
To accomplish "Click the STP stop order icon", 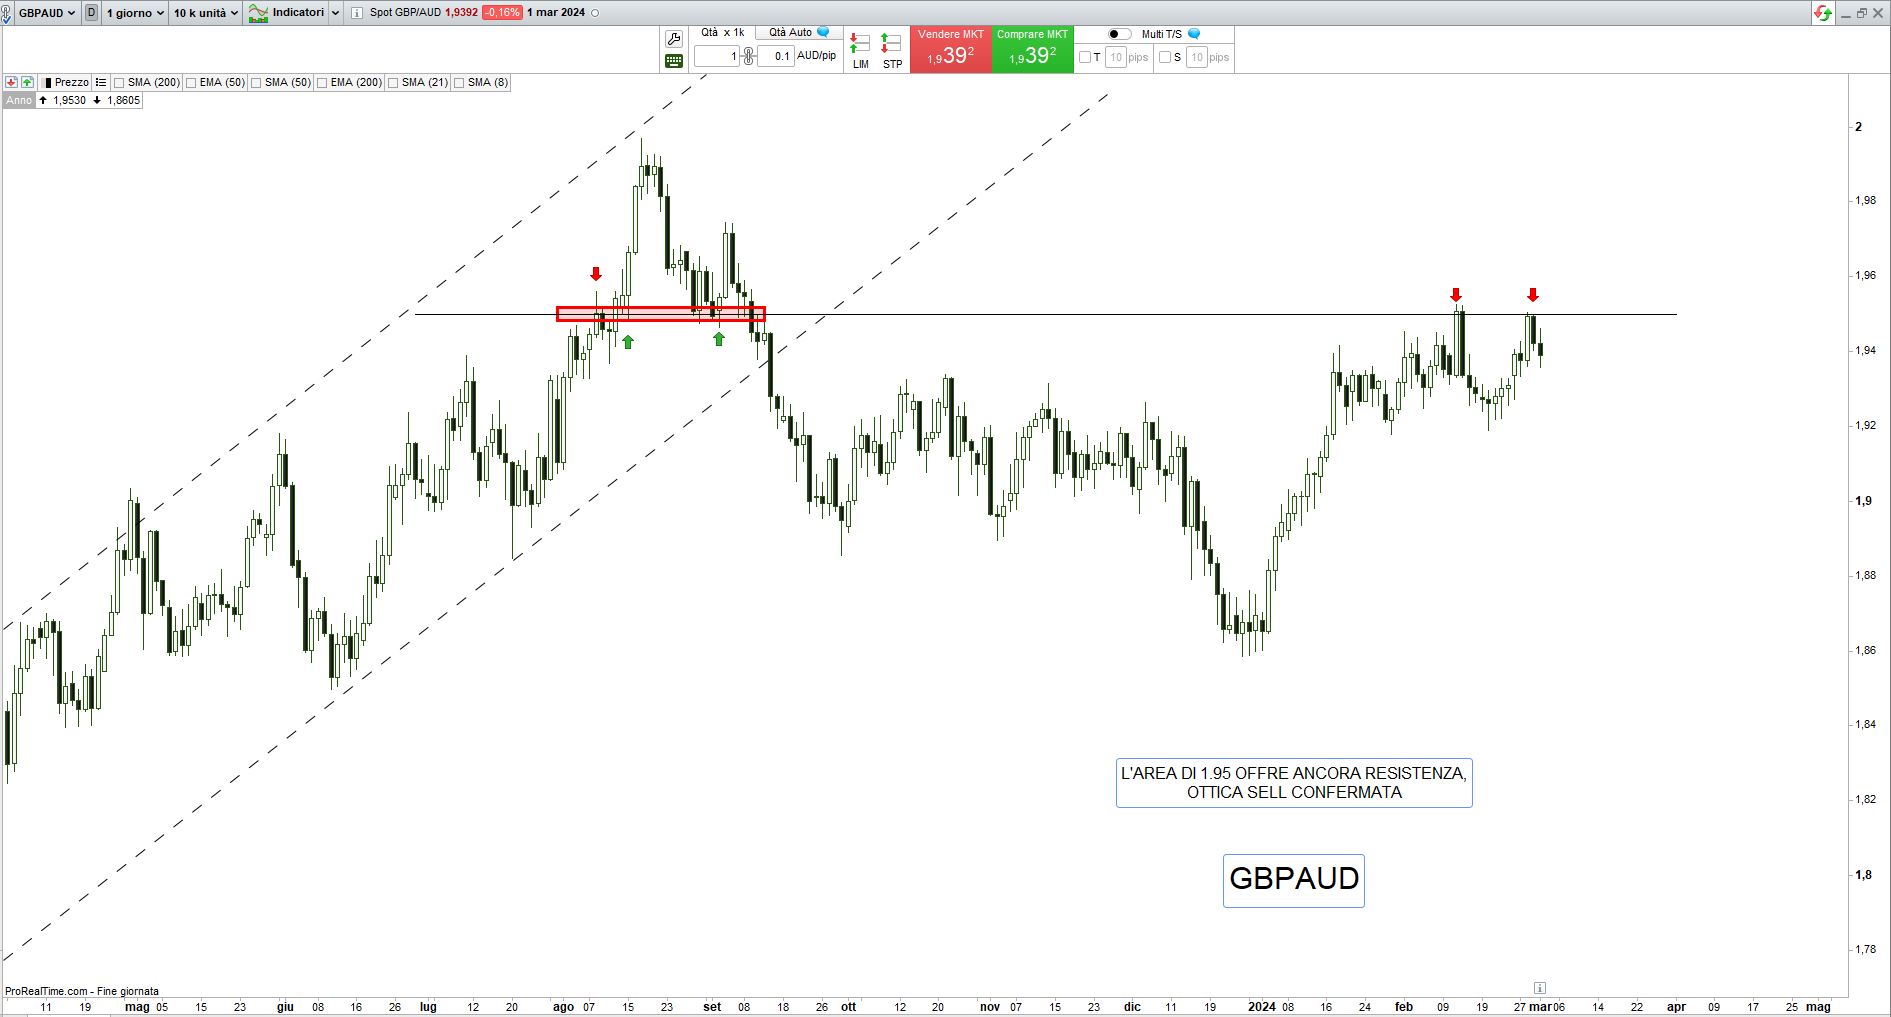I will [x=892, y=50].
